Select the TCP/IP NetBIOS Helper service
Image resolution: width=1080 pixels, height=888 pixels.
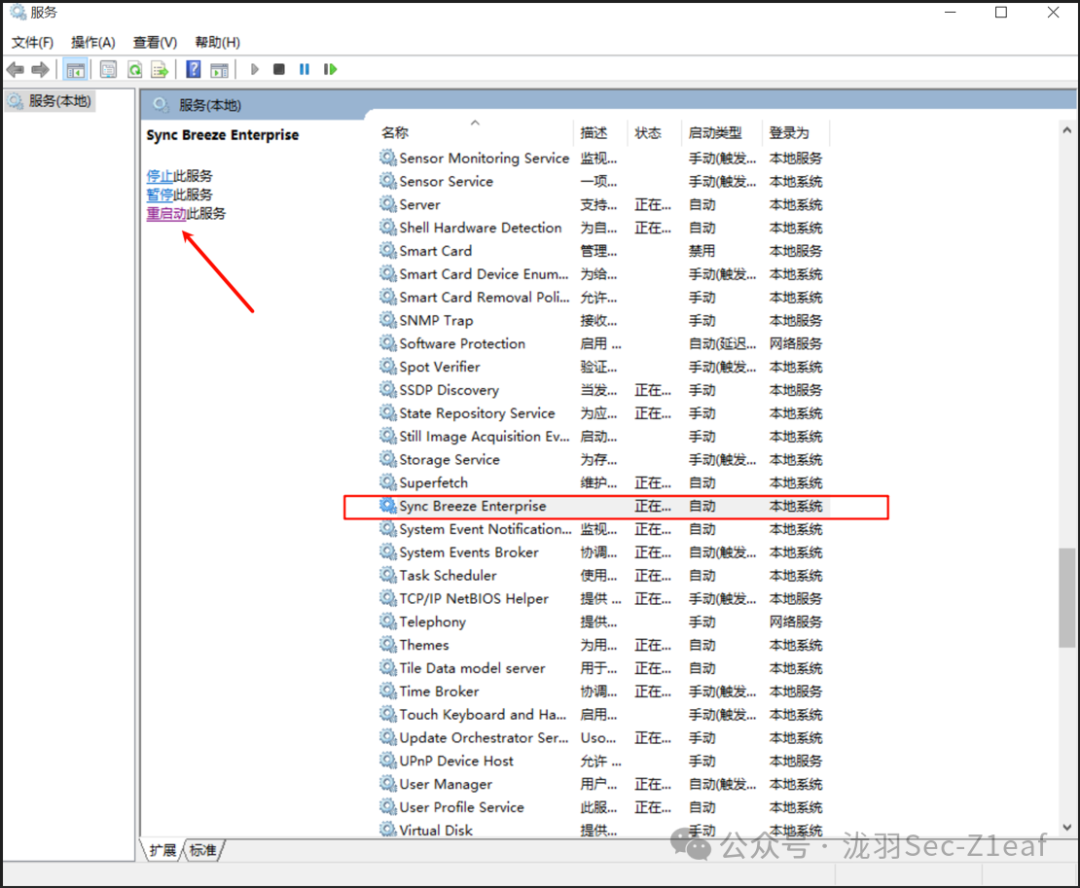click(x=603, y=599)
